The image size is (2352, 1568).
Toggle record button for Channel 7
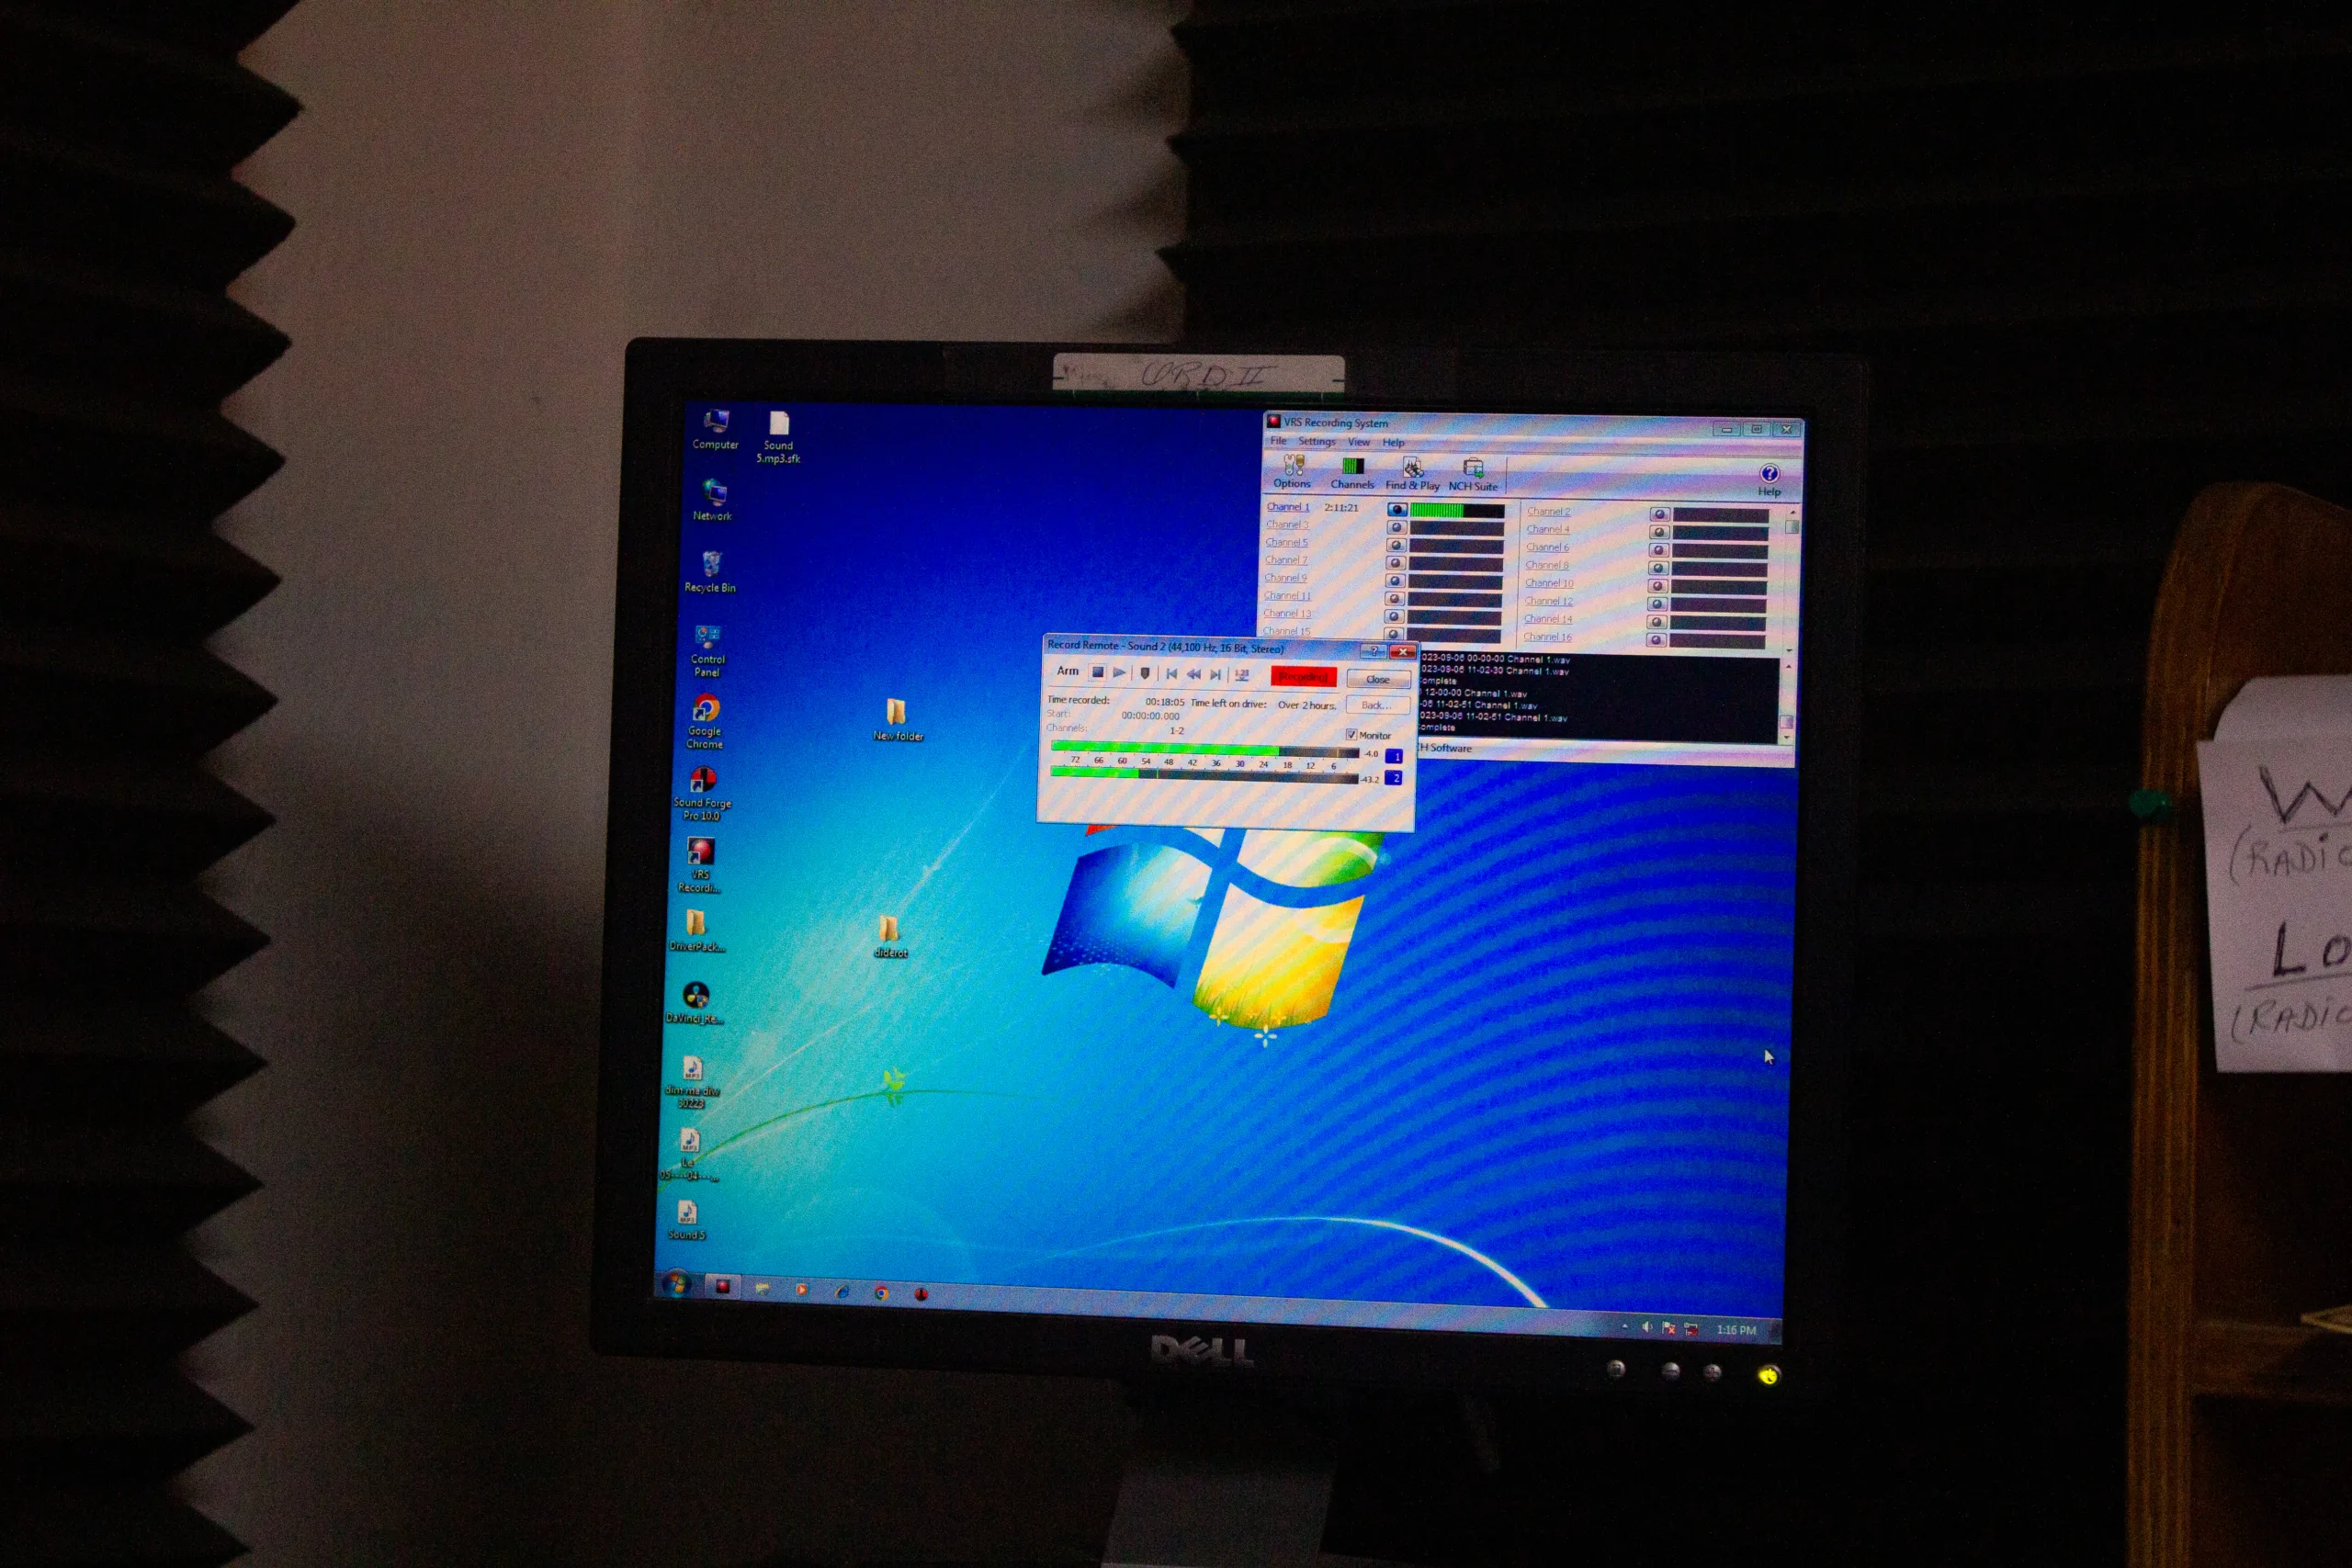(x=1396, y=563)
